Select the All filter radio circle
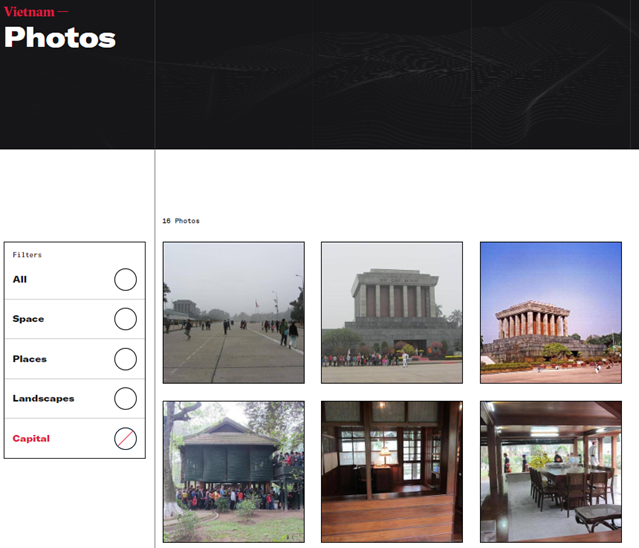Viewport: 639px width, 548px height. (x=125, y=280)
